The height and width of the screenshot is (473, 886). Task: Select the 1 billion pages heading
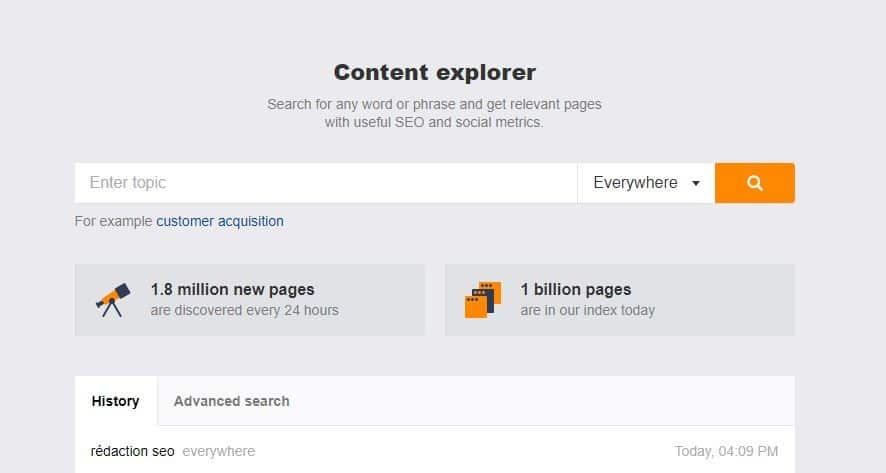576,289
